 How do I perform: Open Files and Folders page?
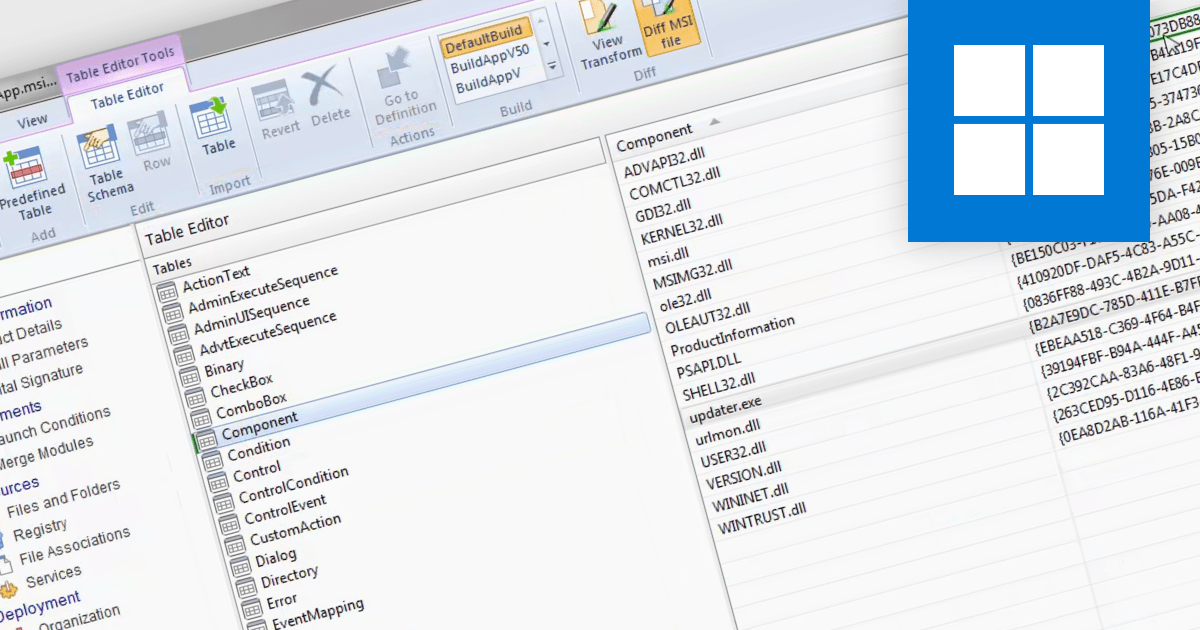[x=62, y=498]
